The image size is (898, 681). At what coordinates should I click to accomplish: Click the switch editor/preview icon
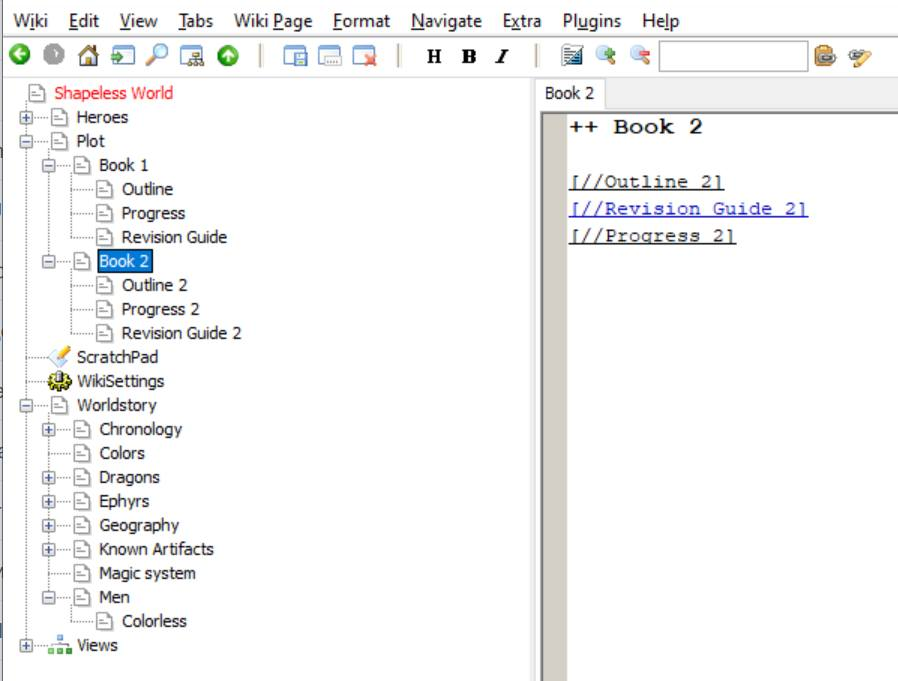pyautogui.click(x=572, y=56)
